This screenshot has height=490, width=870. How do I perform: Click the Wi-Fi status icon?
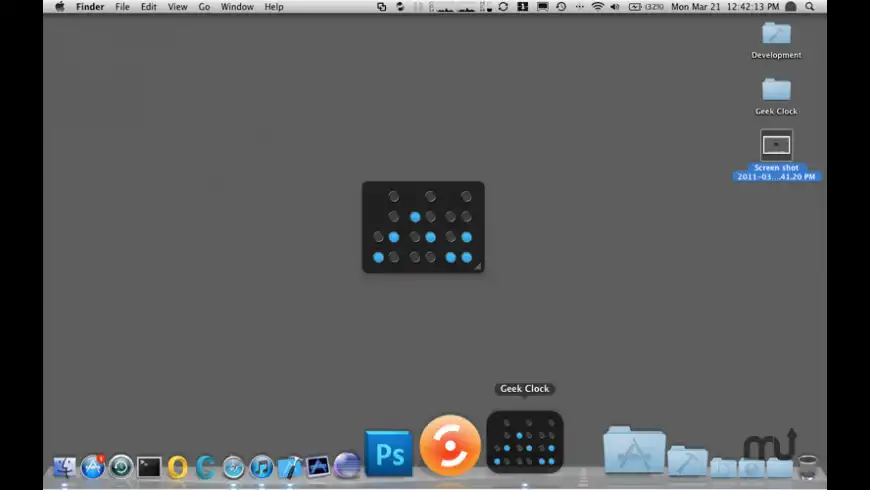pos(598,7)
